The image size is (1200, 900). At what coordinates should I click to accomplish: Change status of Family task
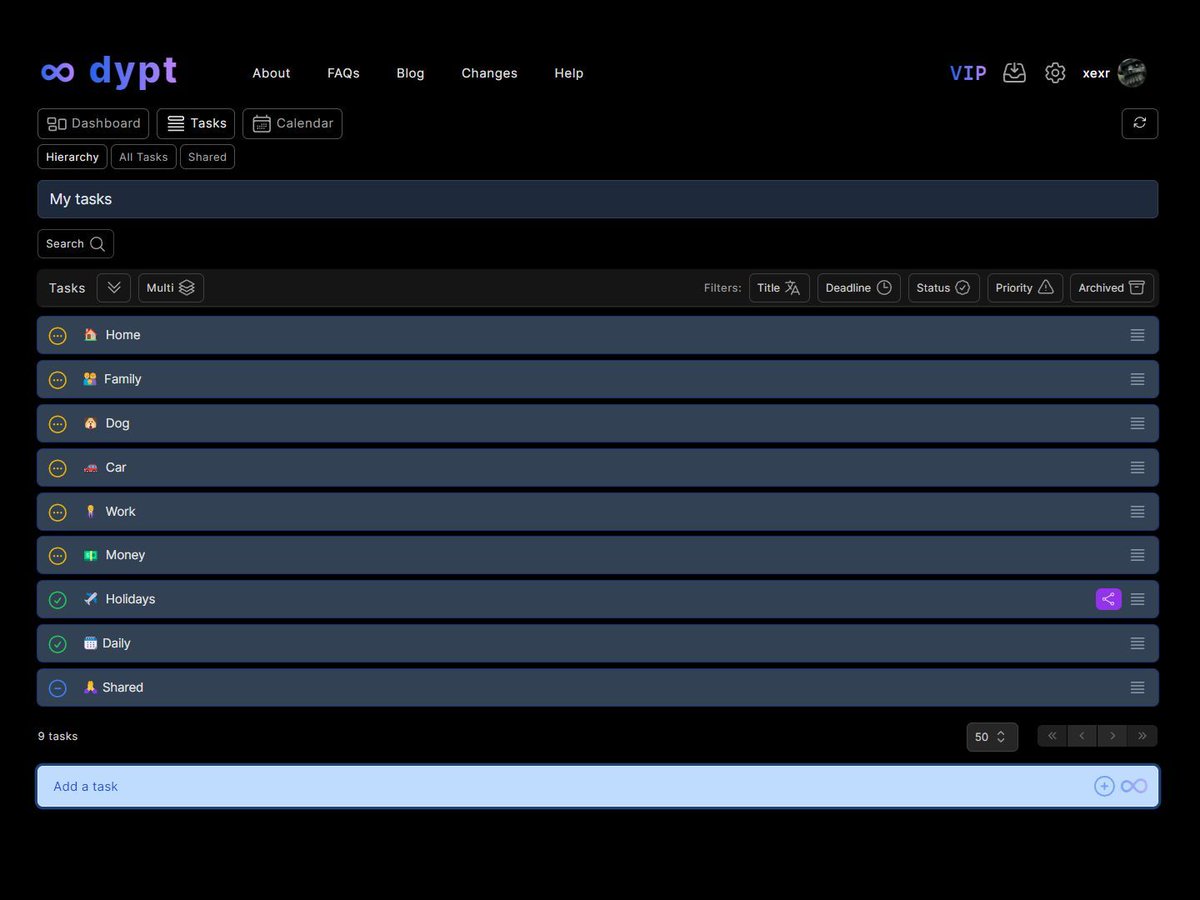58,380
